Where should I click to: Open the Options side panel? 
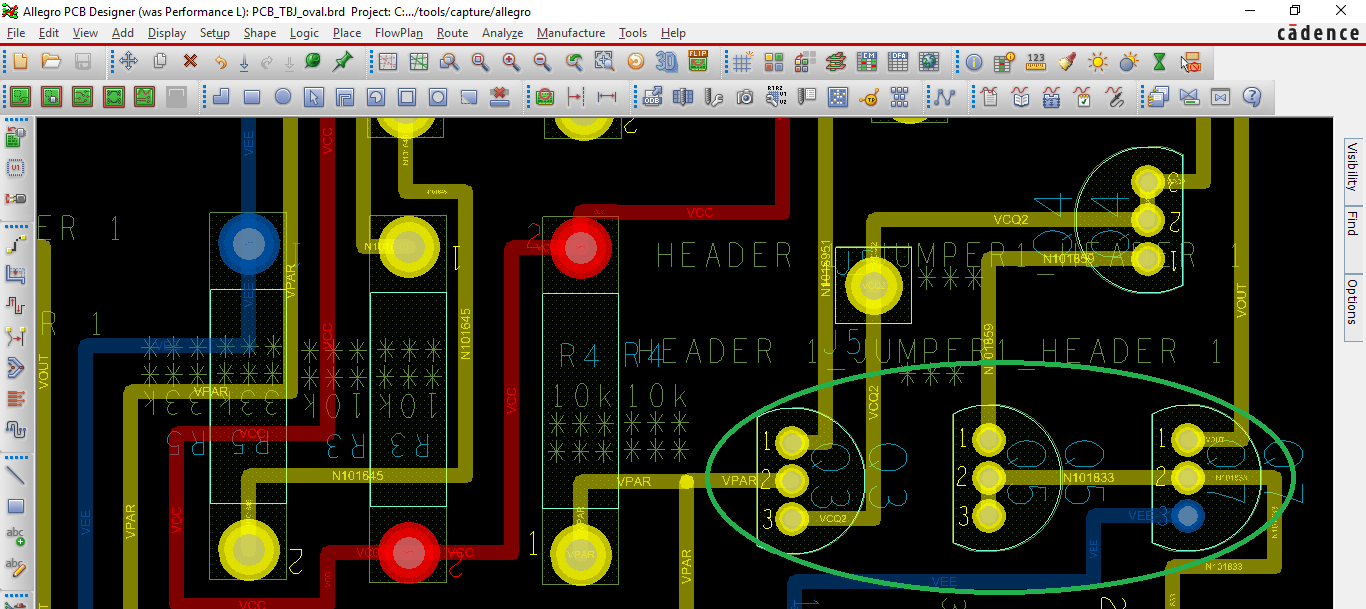click(1351, 299)
